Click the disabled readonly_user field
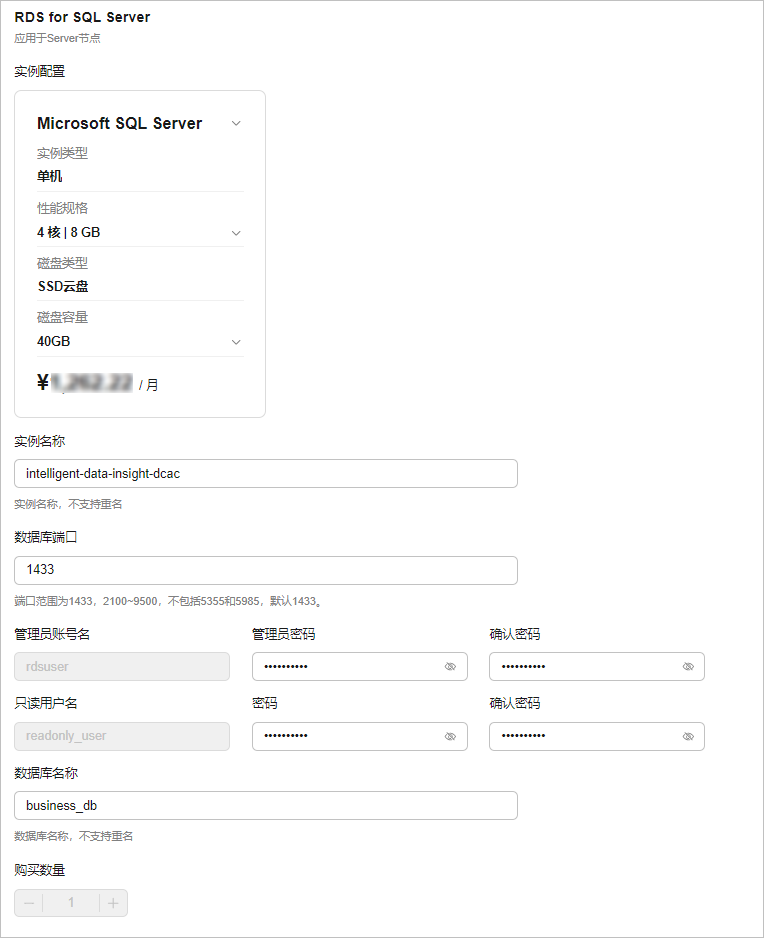This screenshot has width=764, height=938. [x=122, y=736]
